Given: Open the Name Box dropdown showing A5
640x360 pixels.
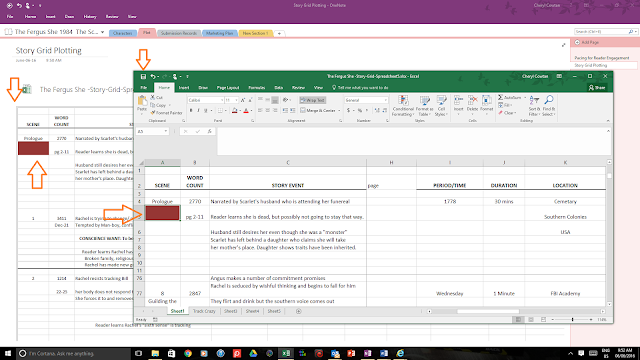Looking at the screenshot, I should (166, 131).
